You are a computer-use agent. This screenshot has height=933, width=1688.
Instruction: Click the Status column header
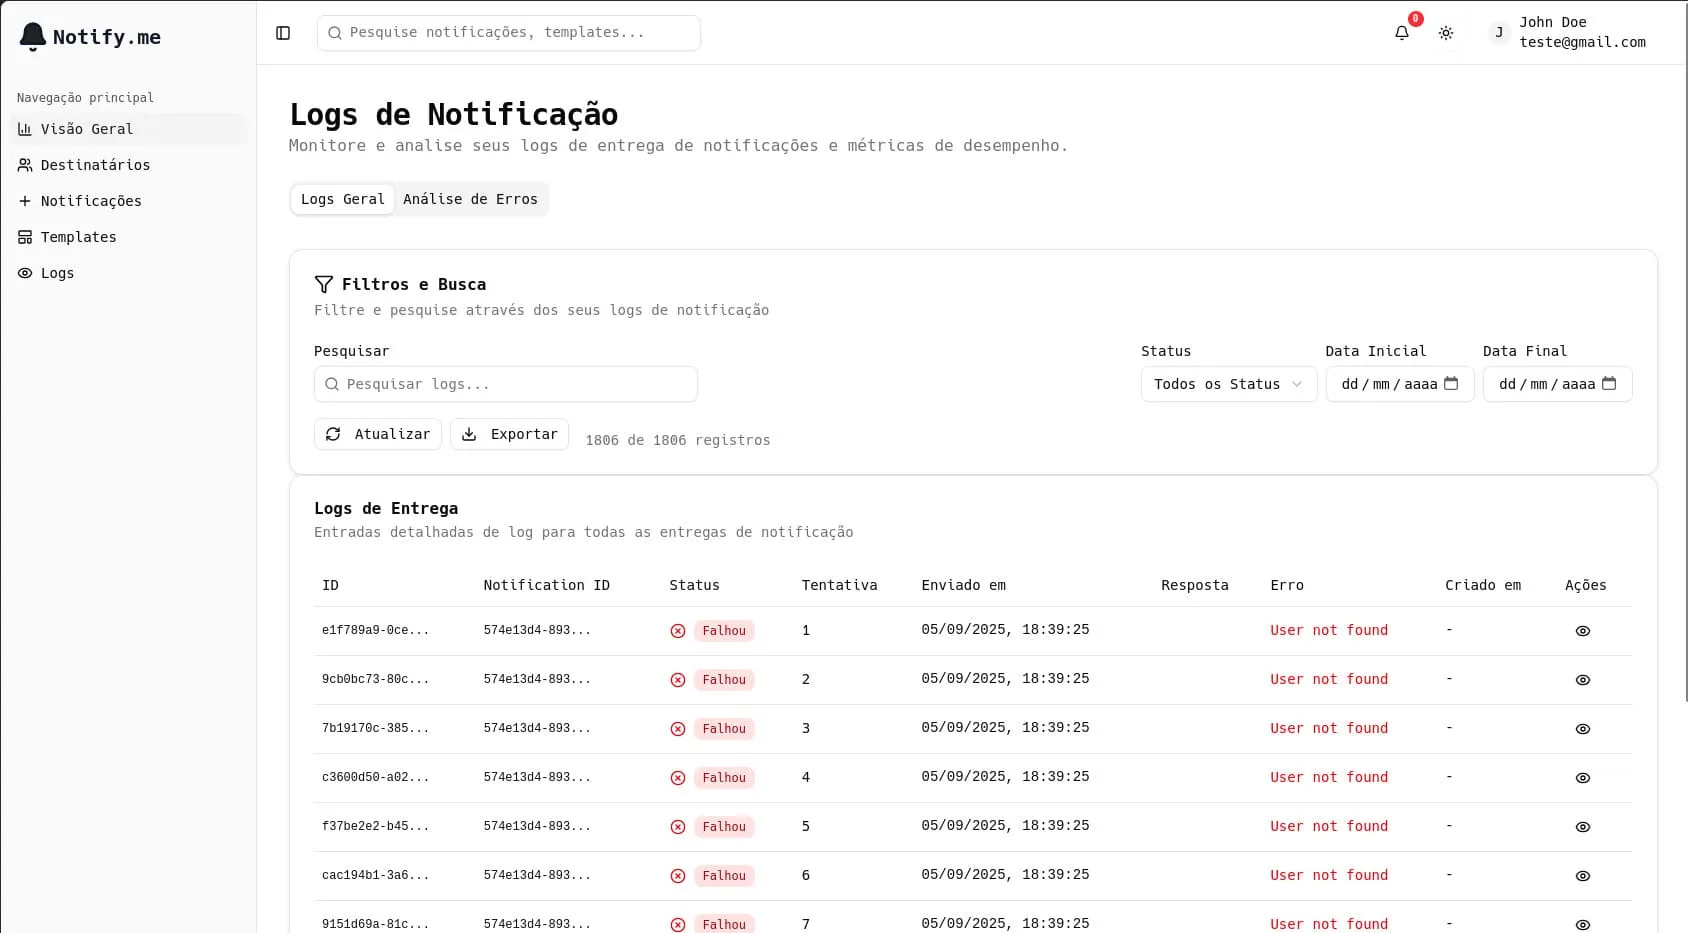[694, 585]
